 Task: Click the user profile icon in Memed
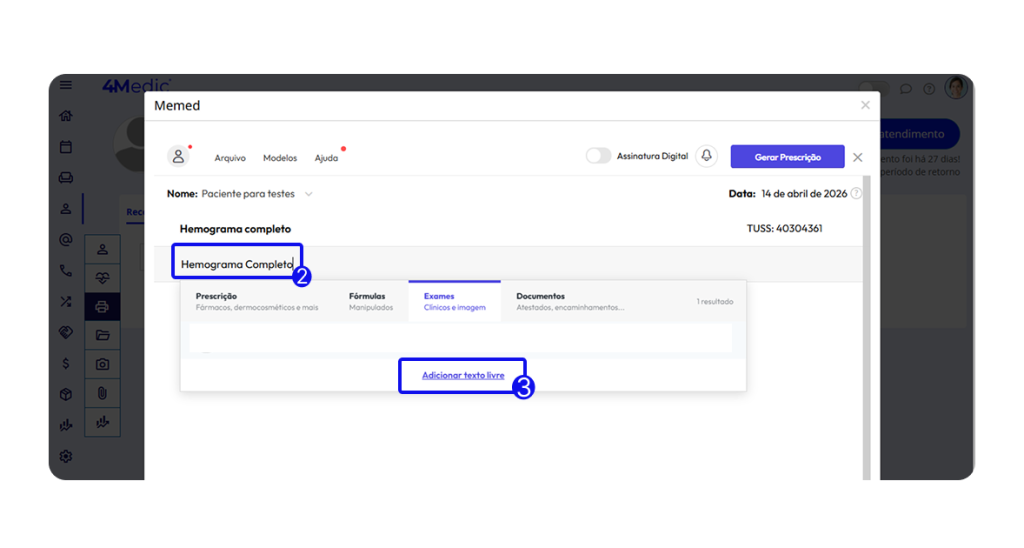click(178, 156)
